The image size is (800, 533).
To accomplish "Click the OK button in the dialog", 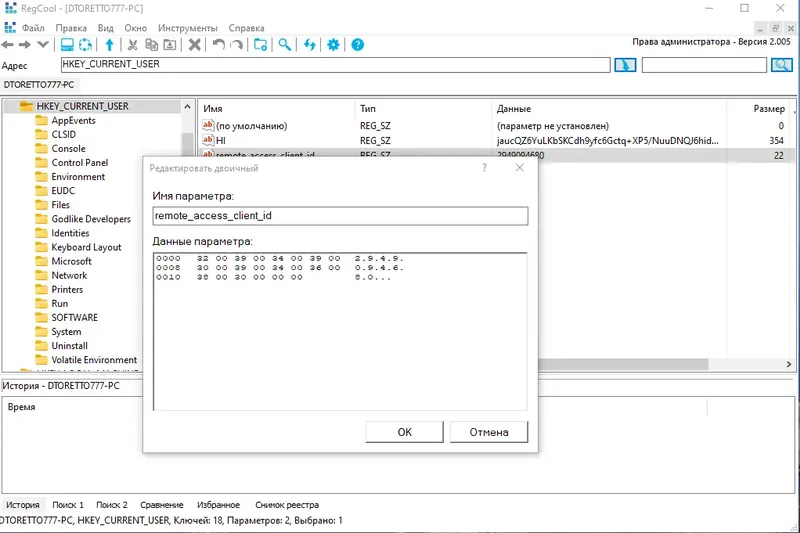I will click(x=404, y=432).
